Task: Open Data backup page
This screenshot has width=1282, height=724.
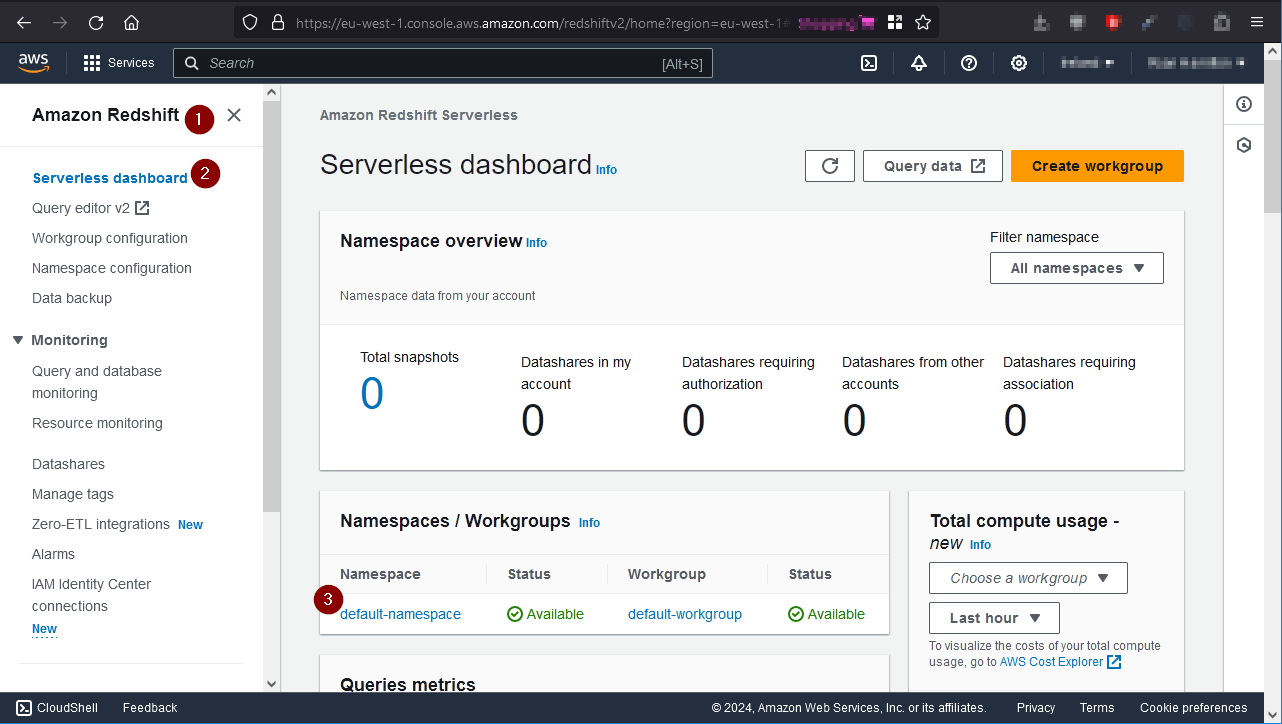Action: point(72,298)
